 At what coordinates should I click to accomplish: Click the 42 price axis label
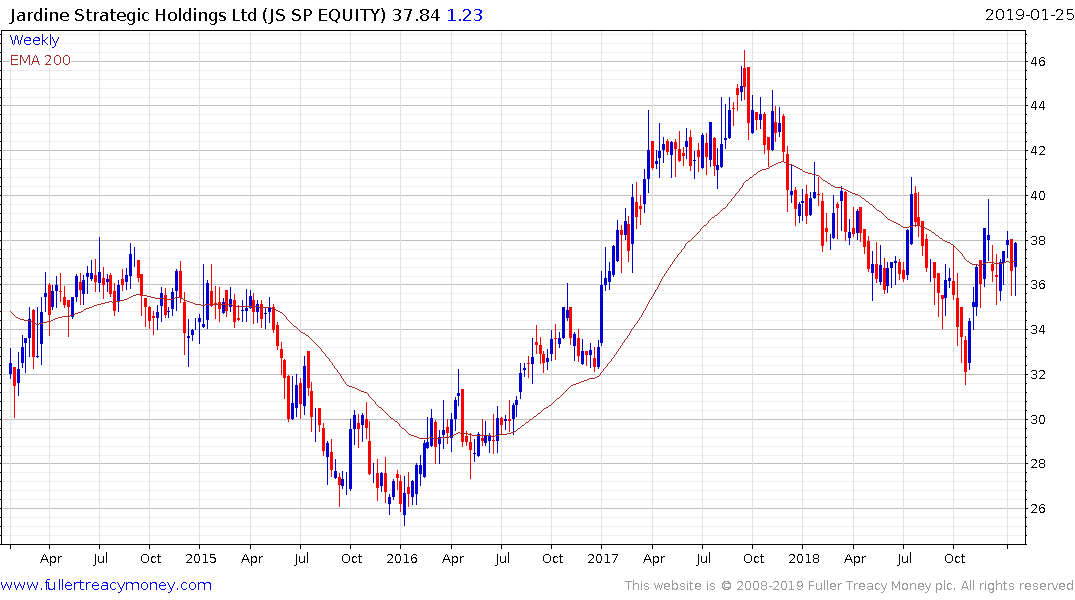1037,151
